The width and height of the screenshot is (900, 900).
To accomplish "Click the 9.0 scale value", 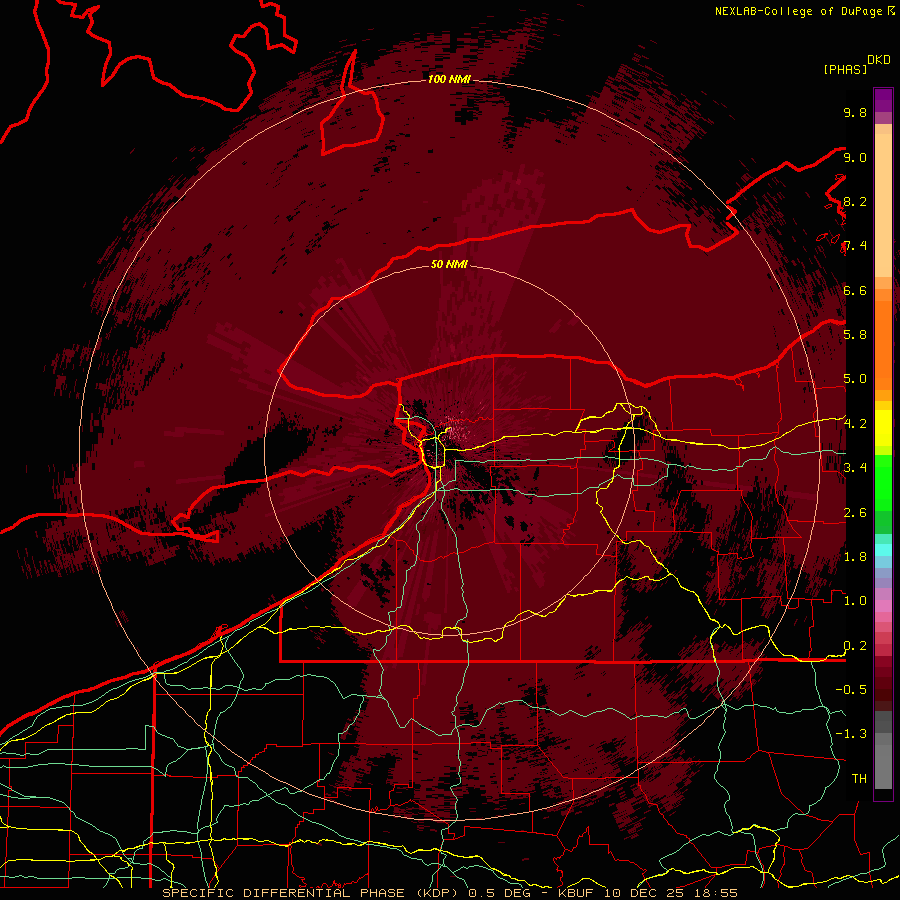I will (855, 157).
